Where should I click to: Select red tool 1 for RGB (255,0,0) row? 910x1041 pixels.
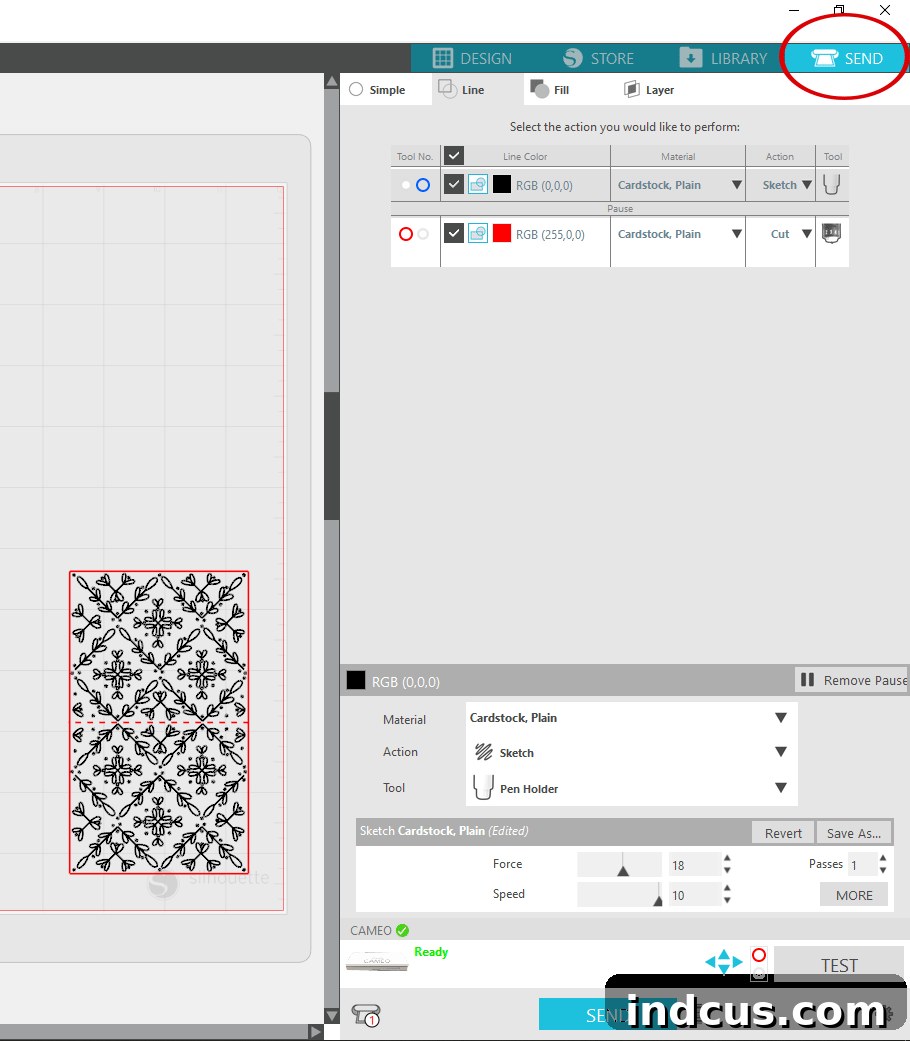[x=406, y=234]
